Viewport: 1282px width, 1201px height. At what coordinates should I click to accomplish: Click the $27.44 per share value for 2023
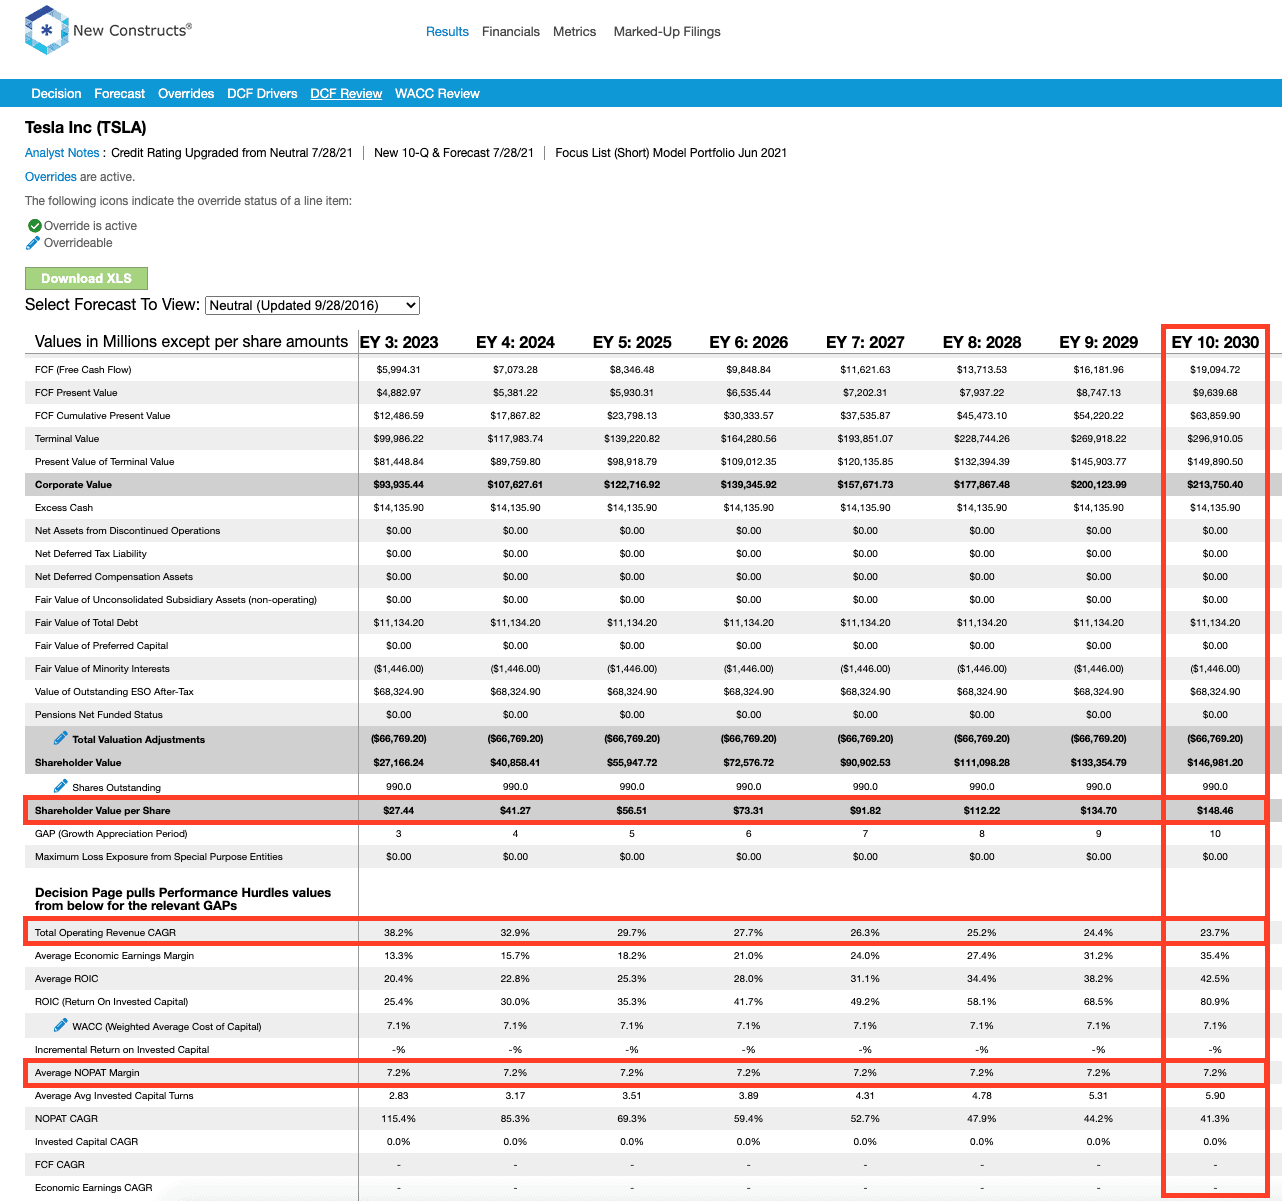click(399, 811)
